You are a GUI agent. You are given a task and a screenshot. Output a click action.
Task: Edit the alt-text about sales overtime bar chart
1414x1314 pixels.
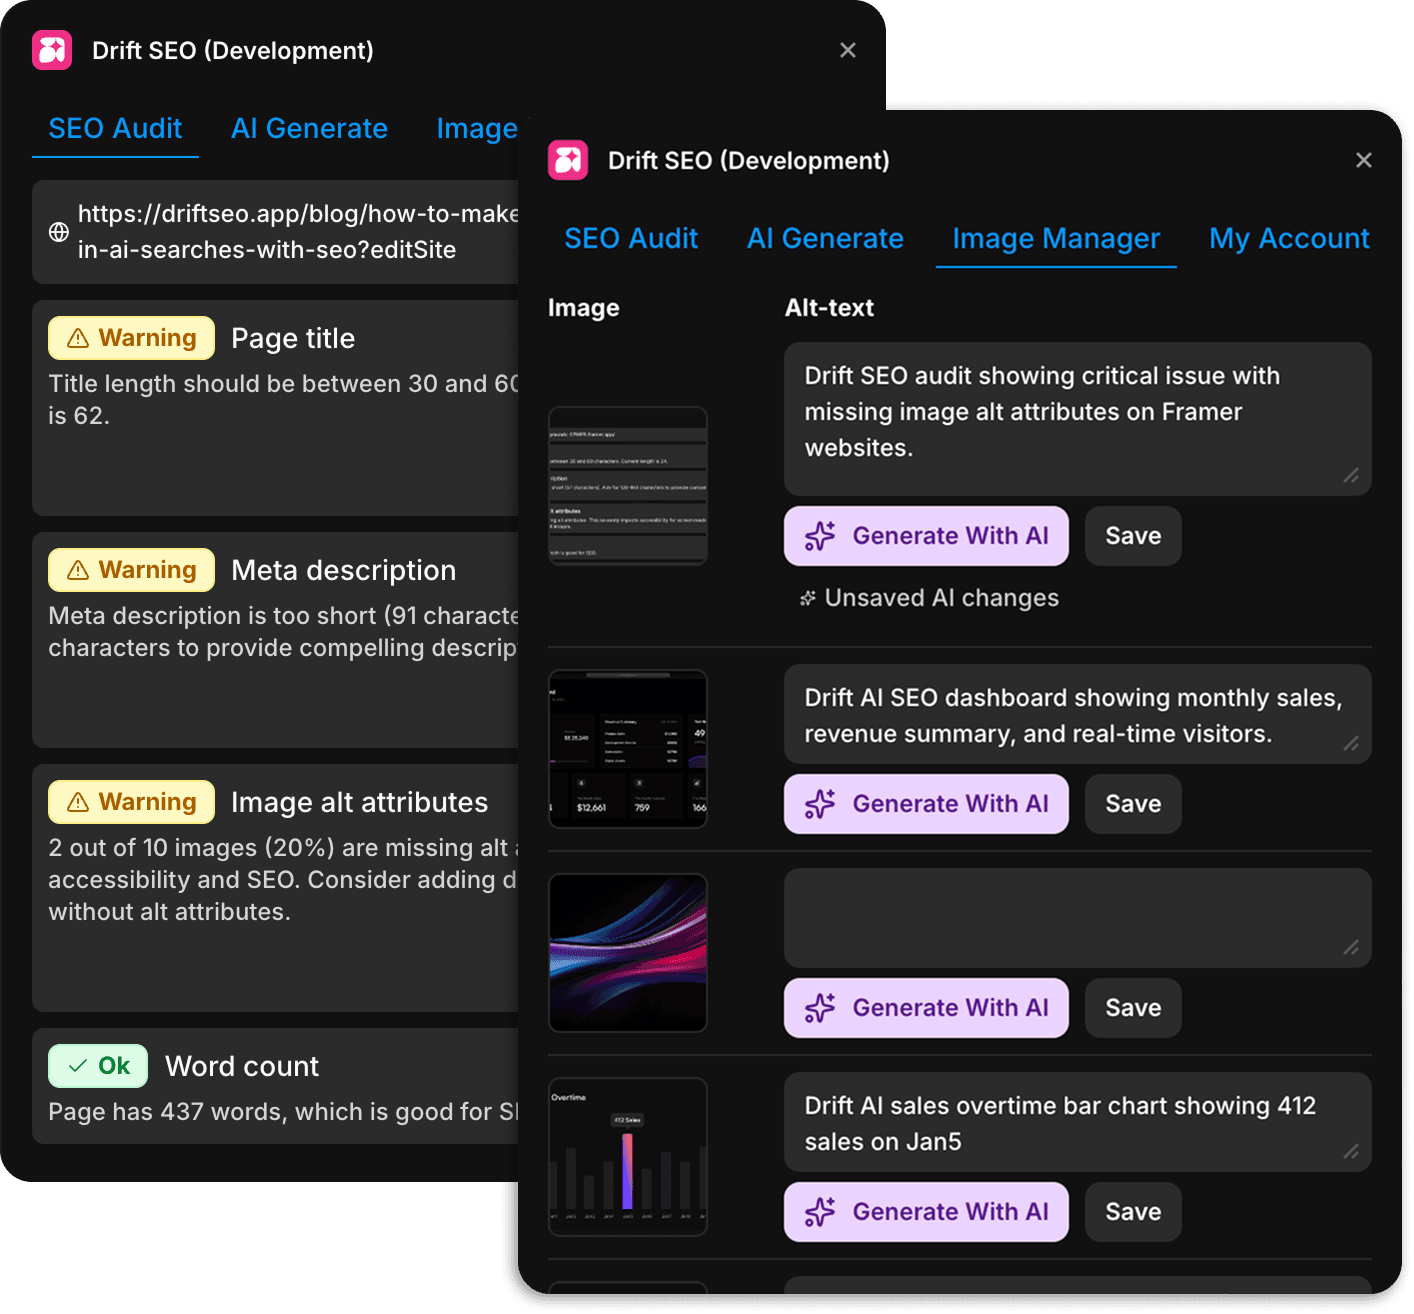[1078, 1122]
